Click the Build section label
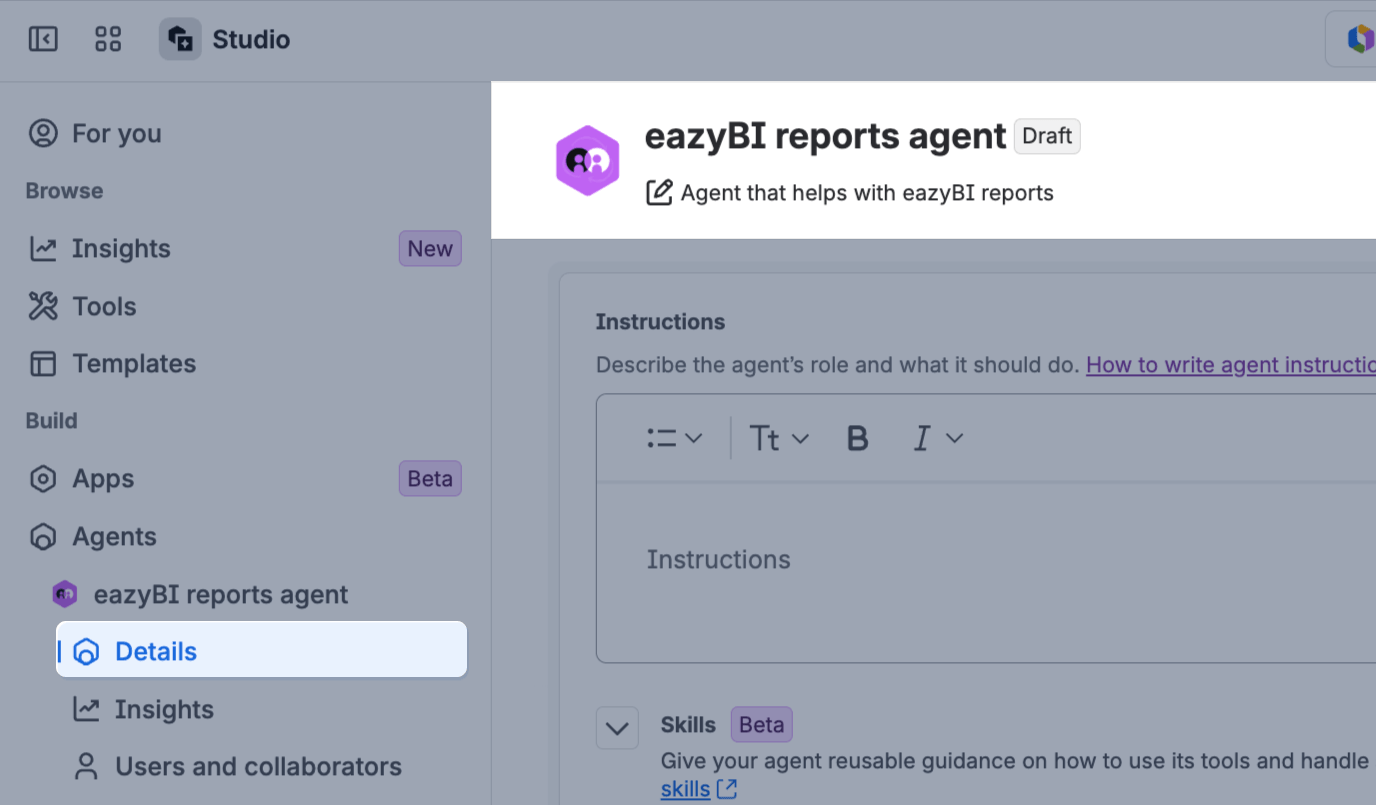This screenshot has width=1376, height=805. [51, 421]
